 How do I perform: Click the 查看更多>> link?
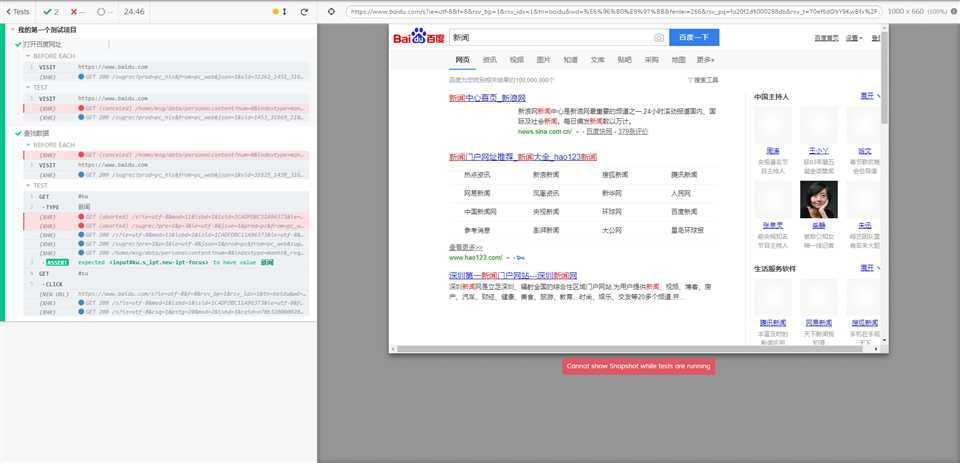point(465,247)
